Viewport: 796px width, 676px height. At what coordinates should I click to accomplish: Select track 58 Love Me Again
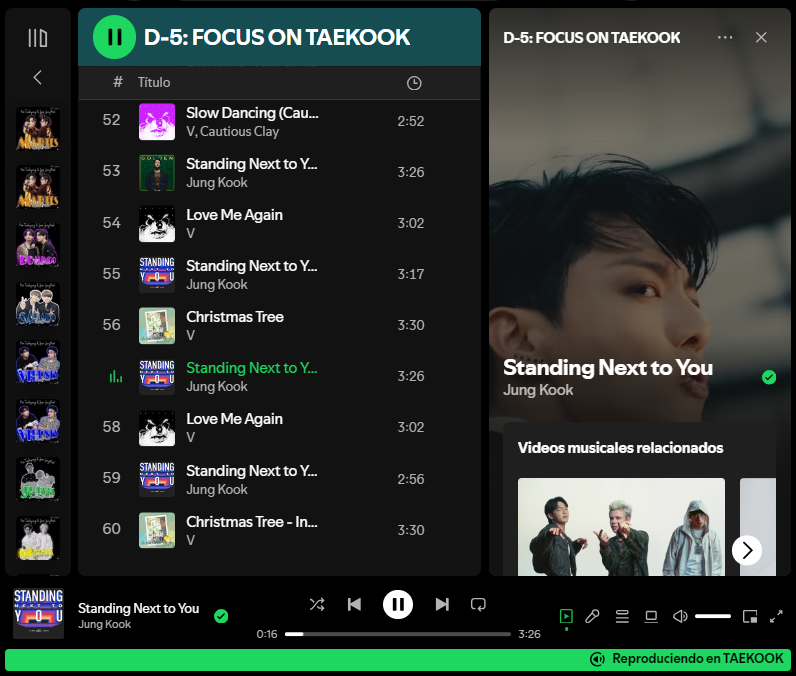279,428
